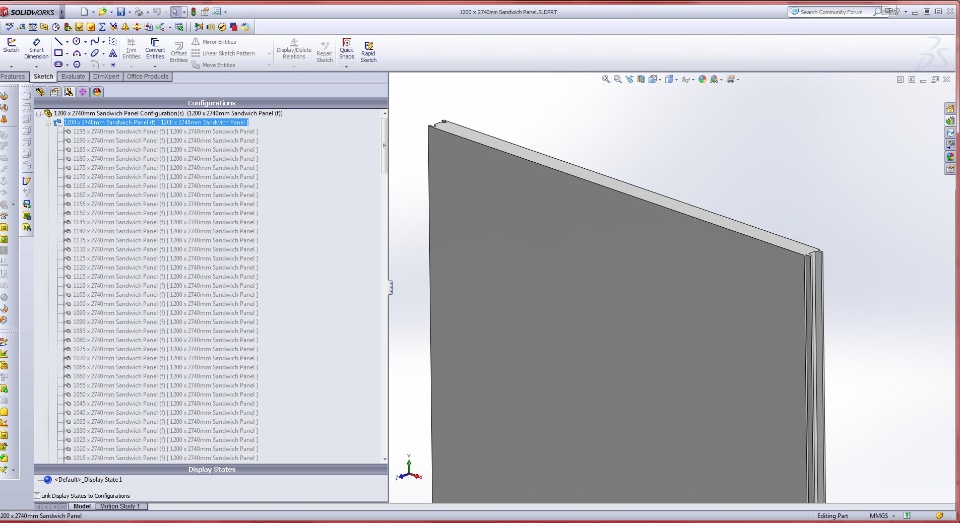Collapse the Sandwich Panel Configuration(s) root node

[x=39, y=113]
